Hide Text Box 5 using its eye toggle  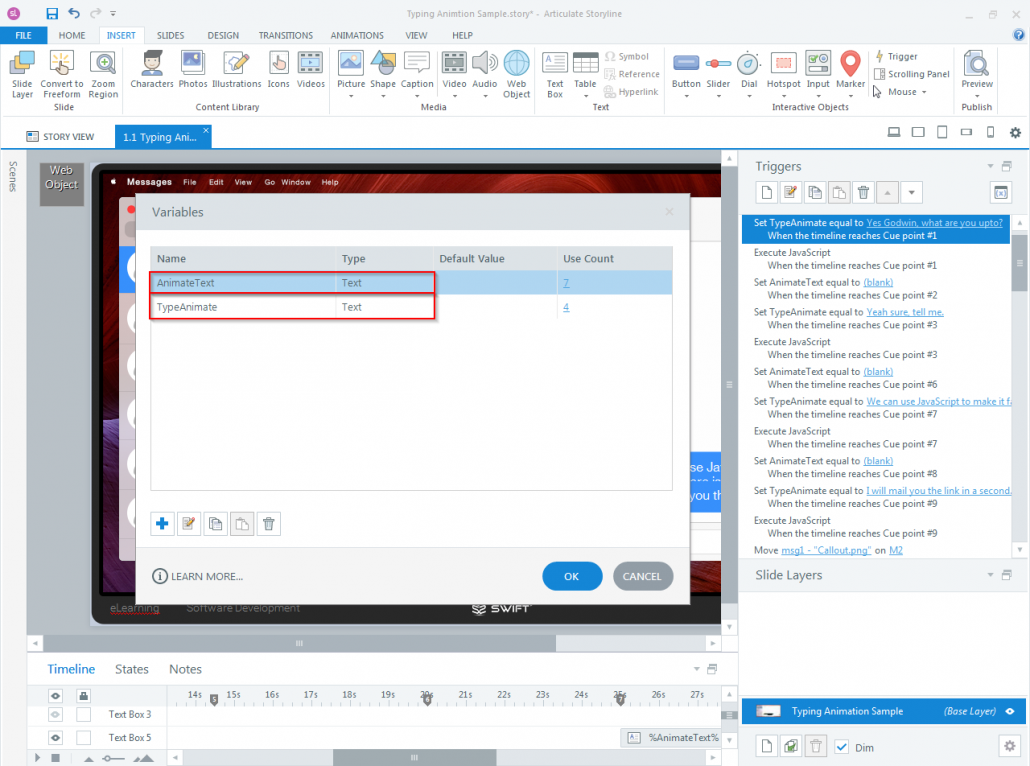pos(56,737)
